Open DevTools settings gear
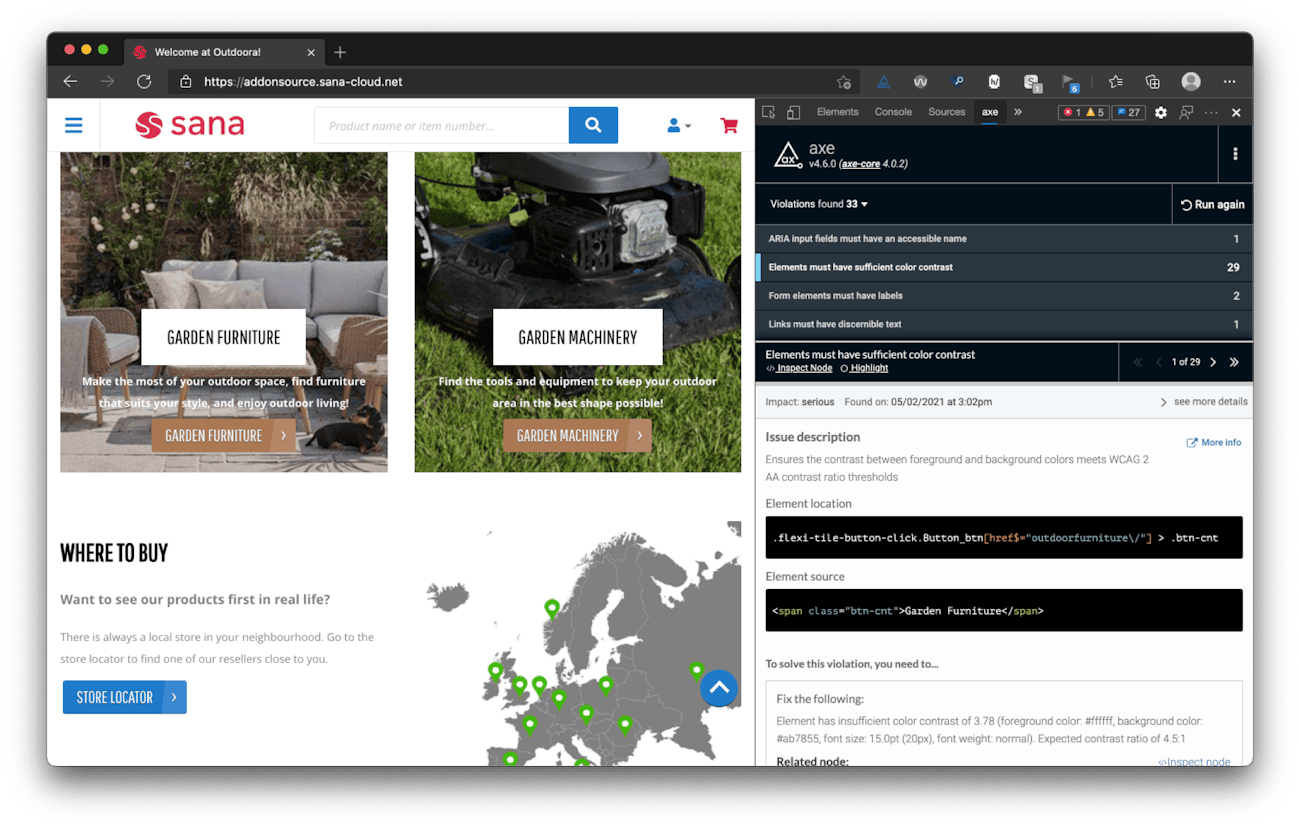This screenshot has width=1300, height=828. tap(1160, 112)
